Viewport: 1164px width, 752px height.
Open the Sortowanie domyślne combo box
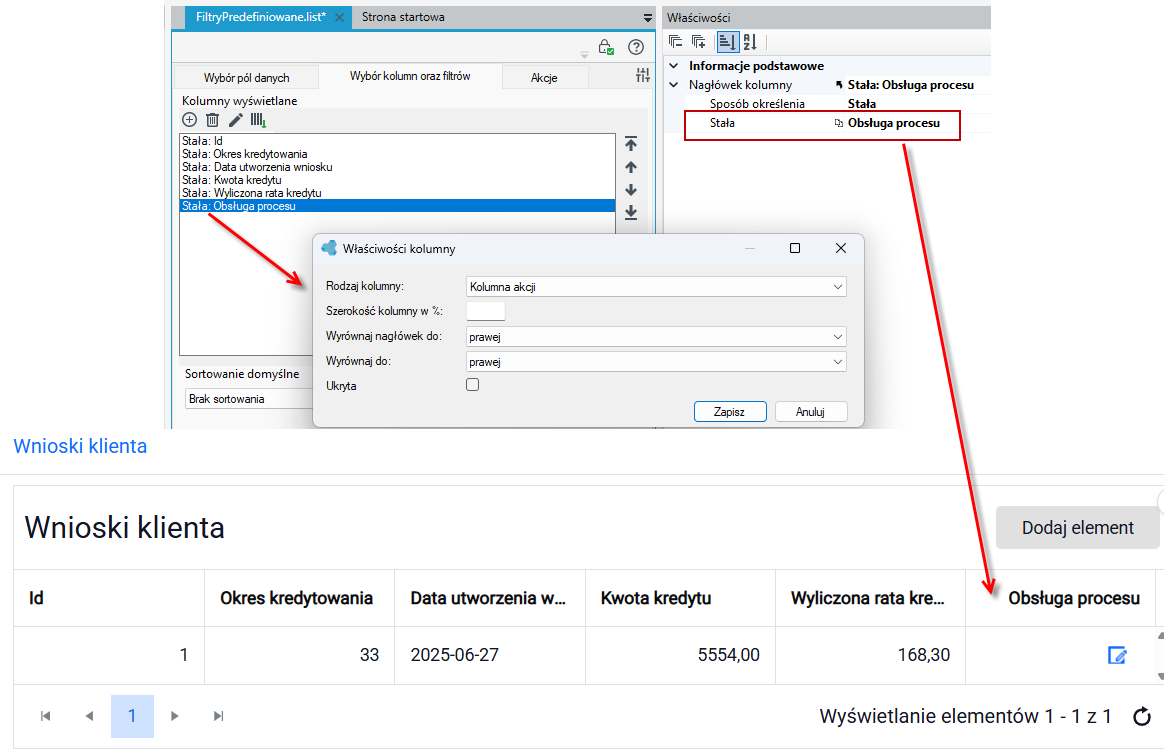249,399
